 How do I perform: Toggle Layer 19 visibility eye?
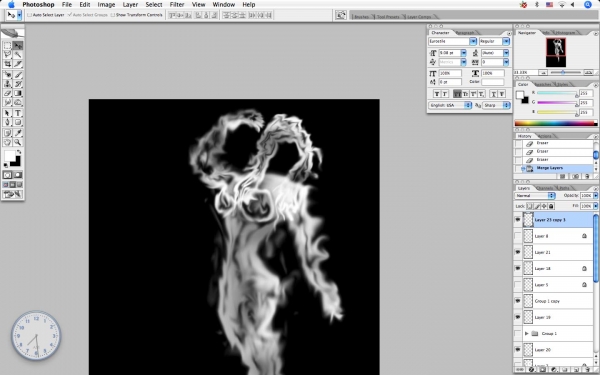coord(518,317)
